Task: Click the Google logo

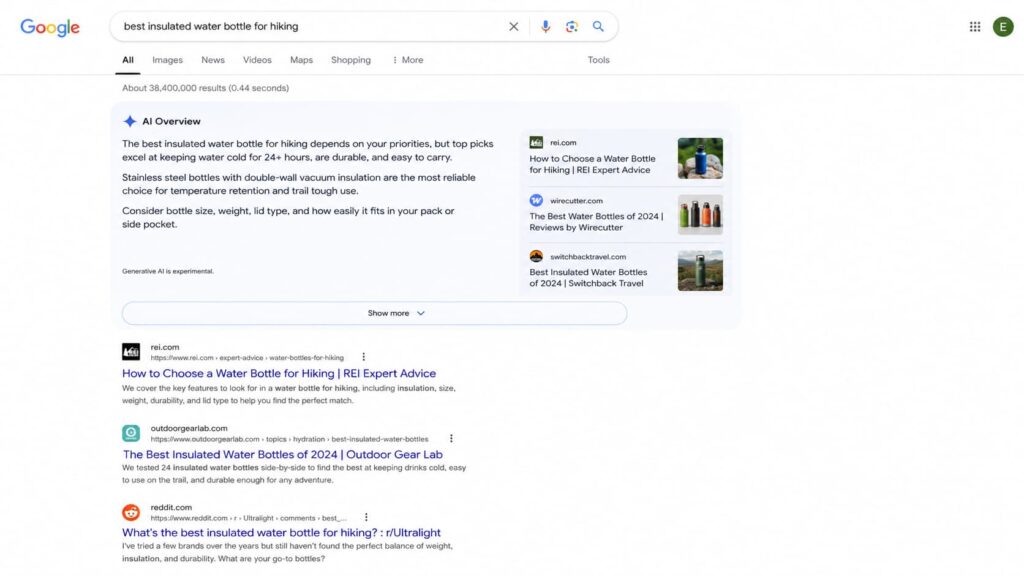Action: [x=50, y=27]
